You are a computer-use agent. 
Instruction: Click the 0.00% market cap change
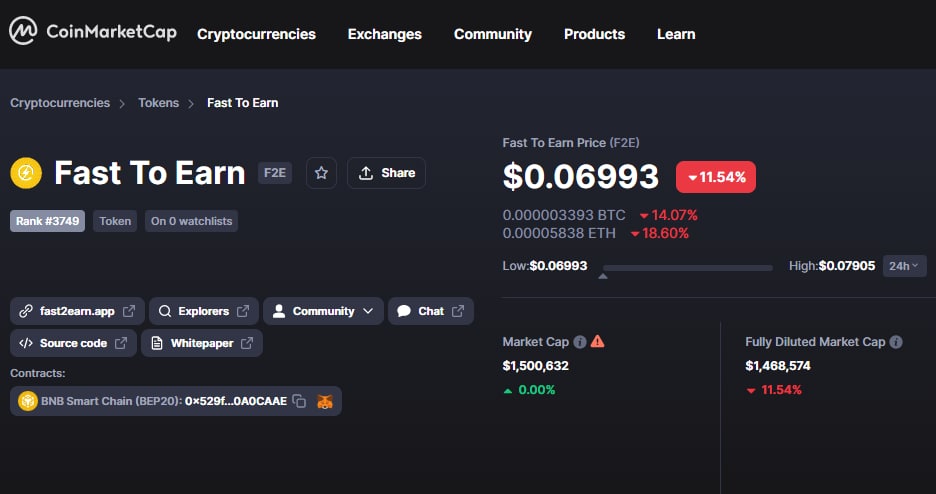tap(529, 390)
